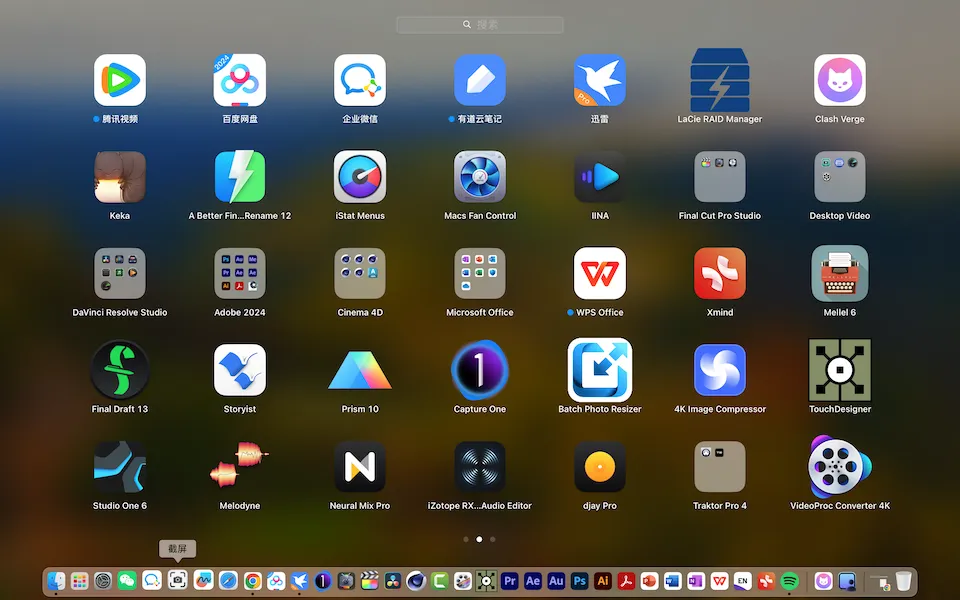This screenshot has width=960, height=600.
Task: Go to the third Launchpad page dot
Action: point(493,539)
